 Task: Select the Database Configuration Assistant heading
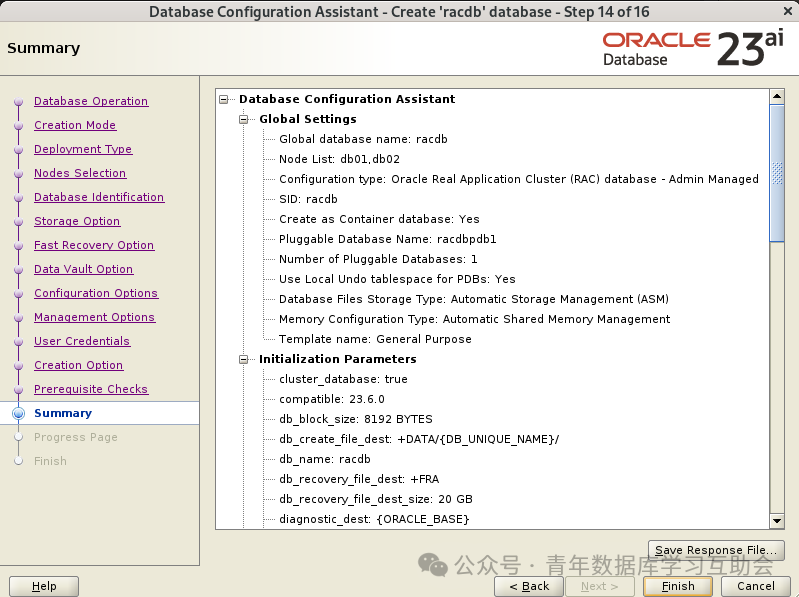pos(347,99)
